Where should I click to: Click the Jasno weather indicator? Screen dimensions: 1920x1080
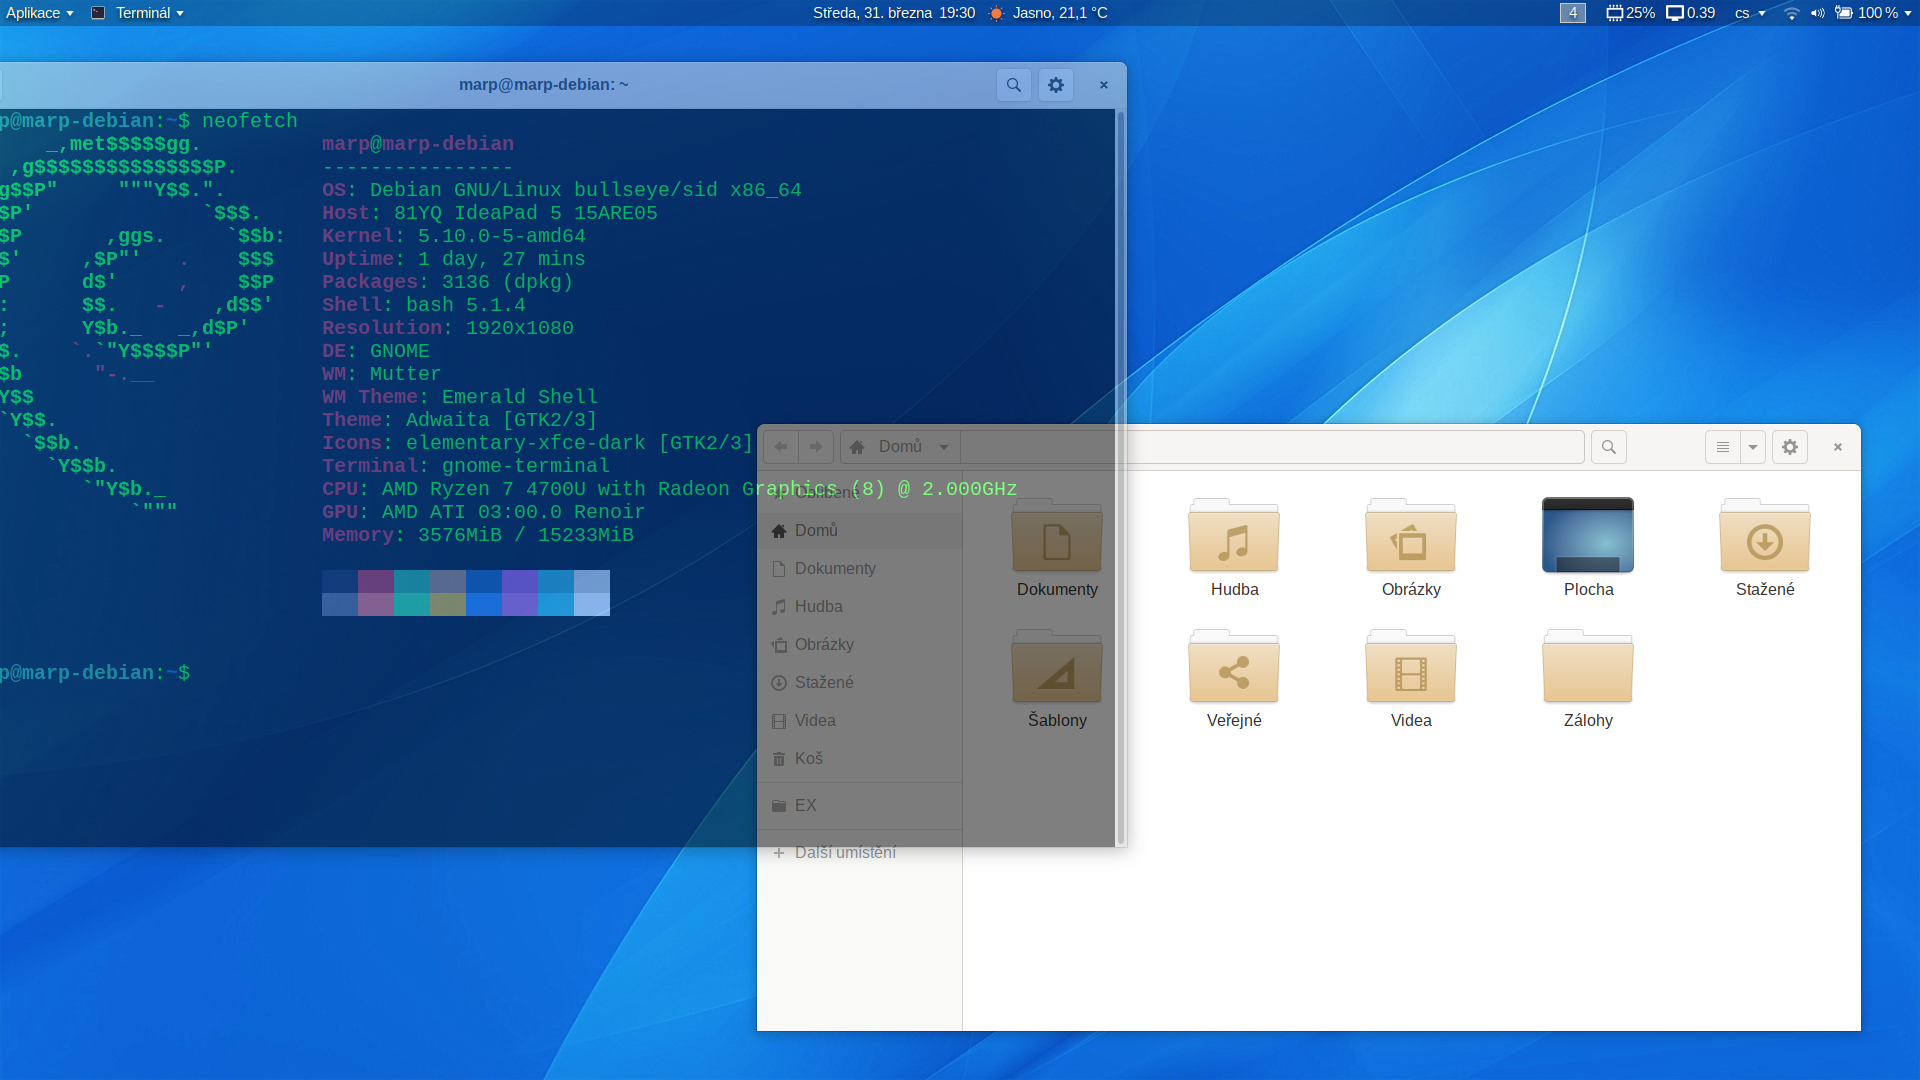click(x=1049, y=13)
